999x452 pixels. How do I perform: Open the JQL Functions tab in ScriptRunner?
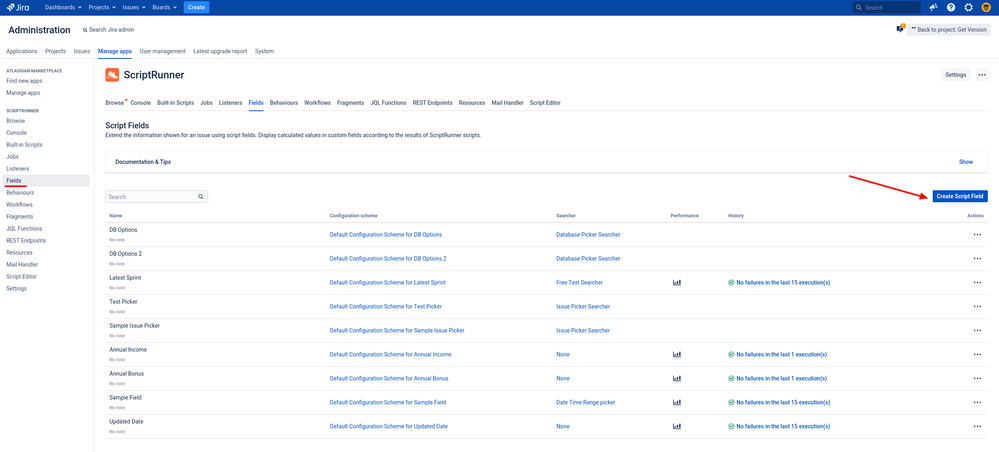click(388, 103)
